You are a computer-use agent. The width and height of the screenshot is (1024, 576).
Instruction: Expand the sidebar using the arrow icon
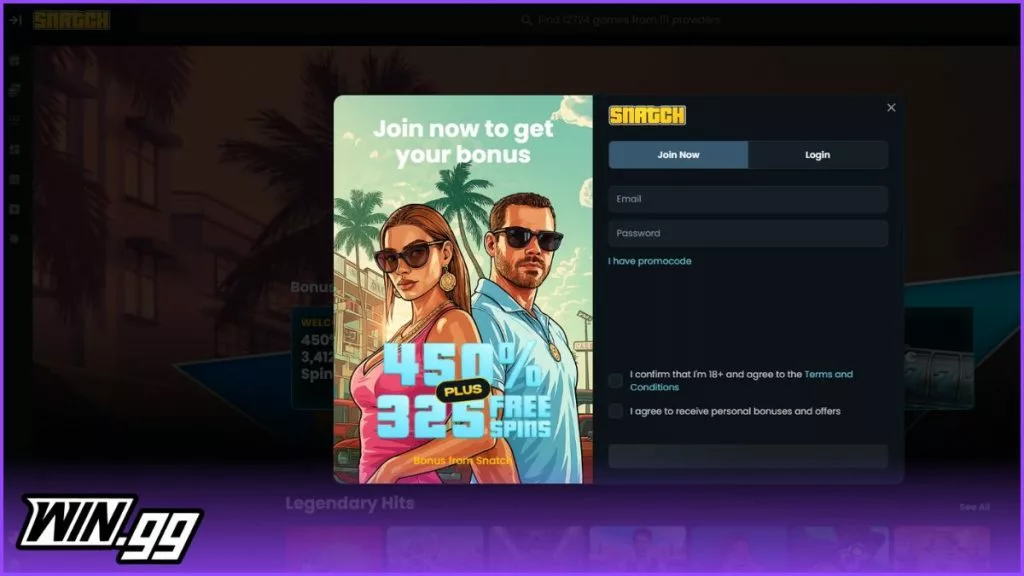pos(15,20)
